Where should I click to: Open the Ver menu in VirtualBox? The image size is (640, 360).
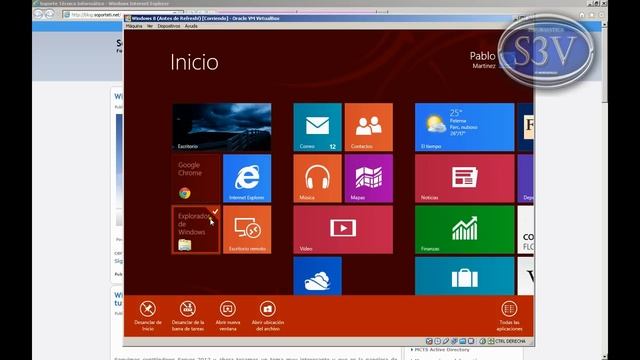pos(150,26)
